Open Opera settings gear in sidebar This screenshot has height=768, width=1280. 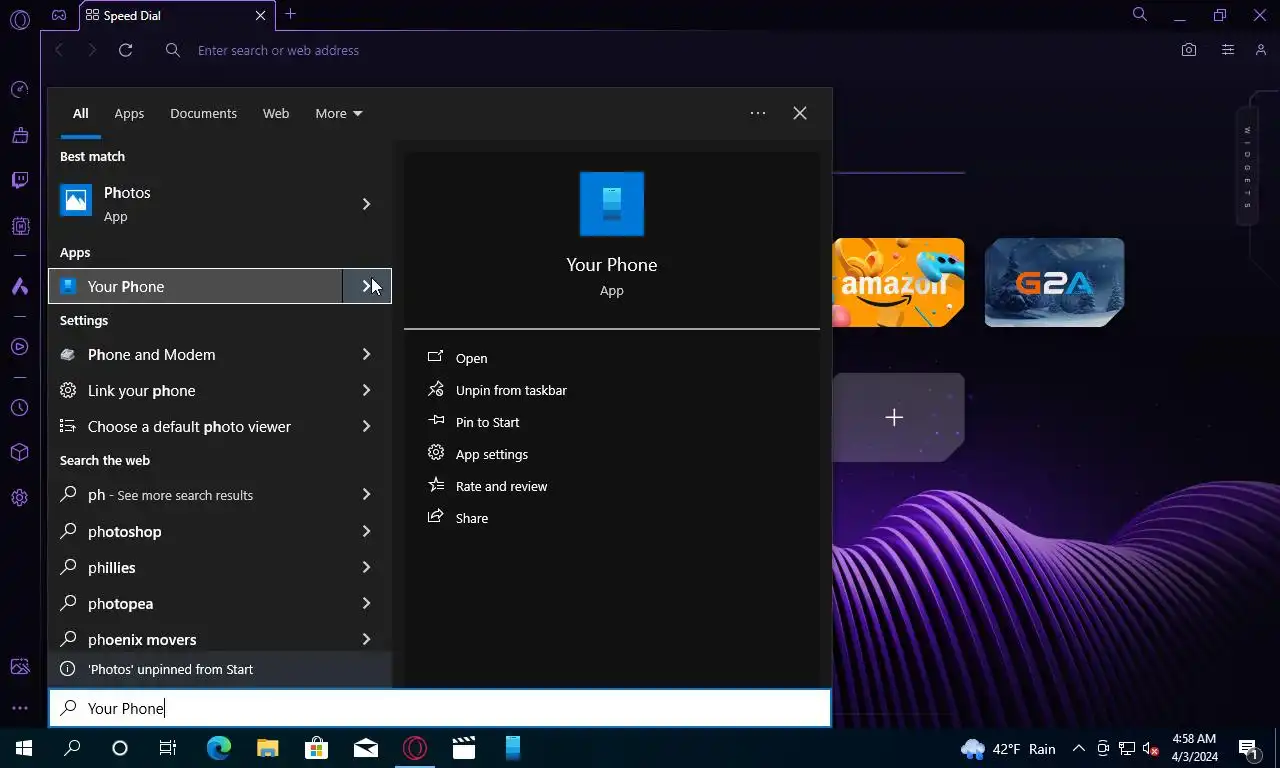click(x=19, y=498)
